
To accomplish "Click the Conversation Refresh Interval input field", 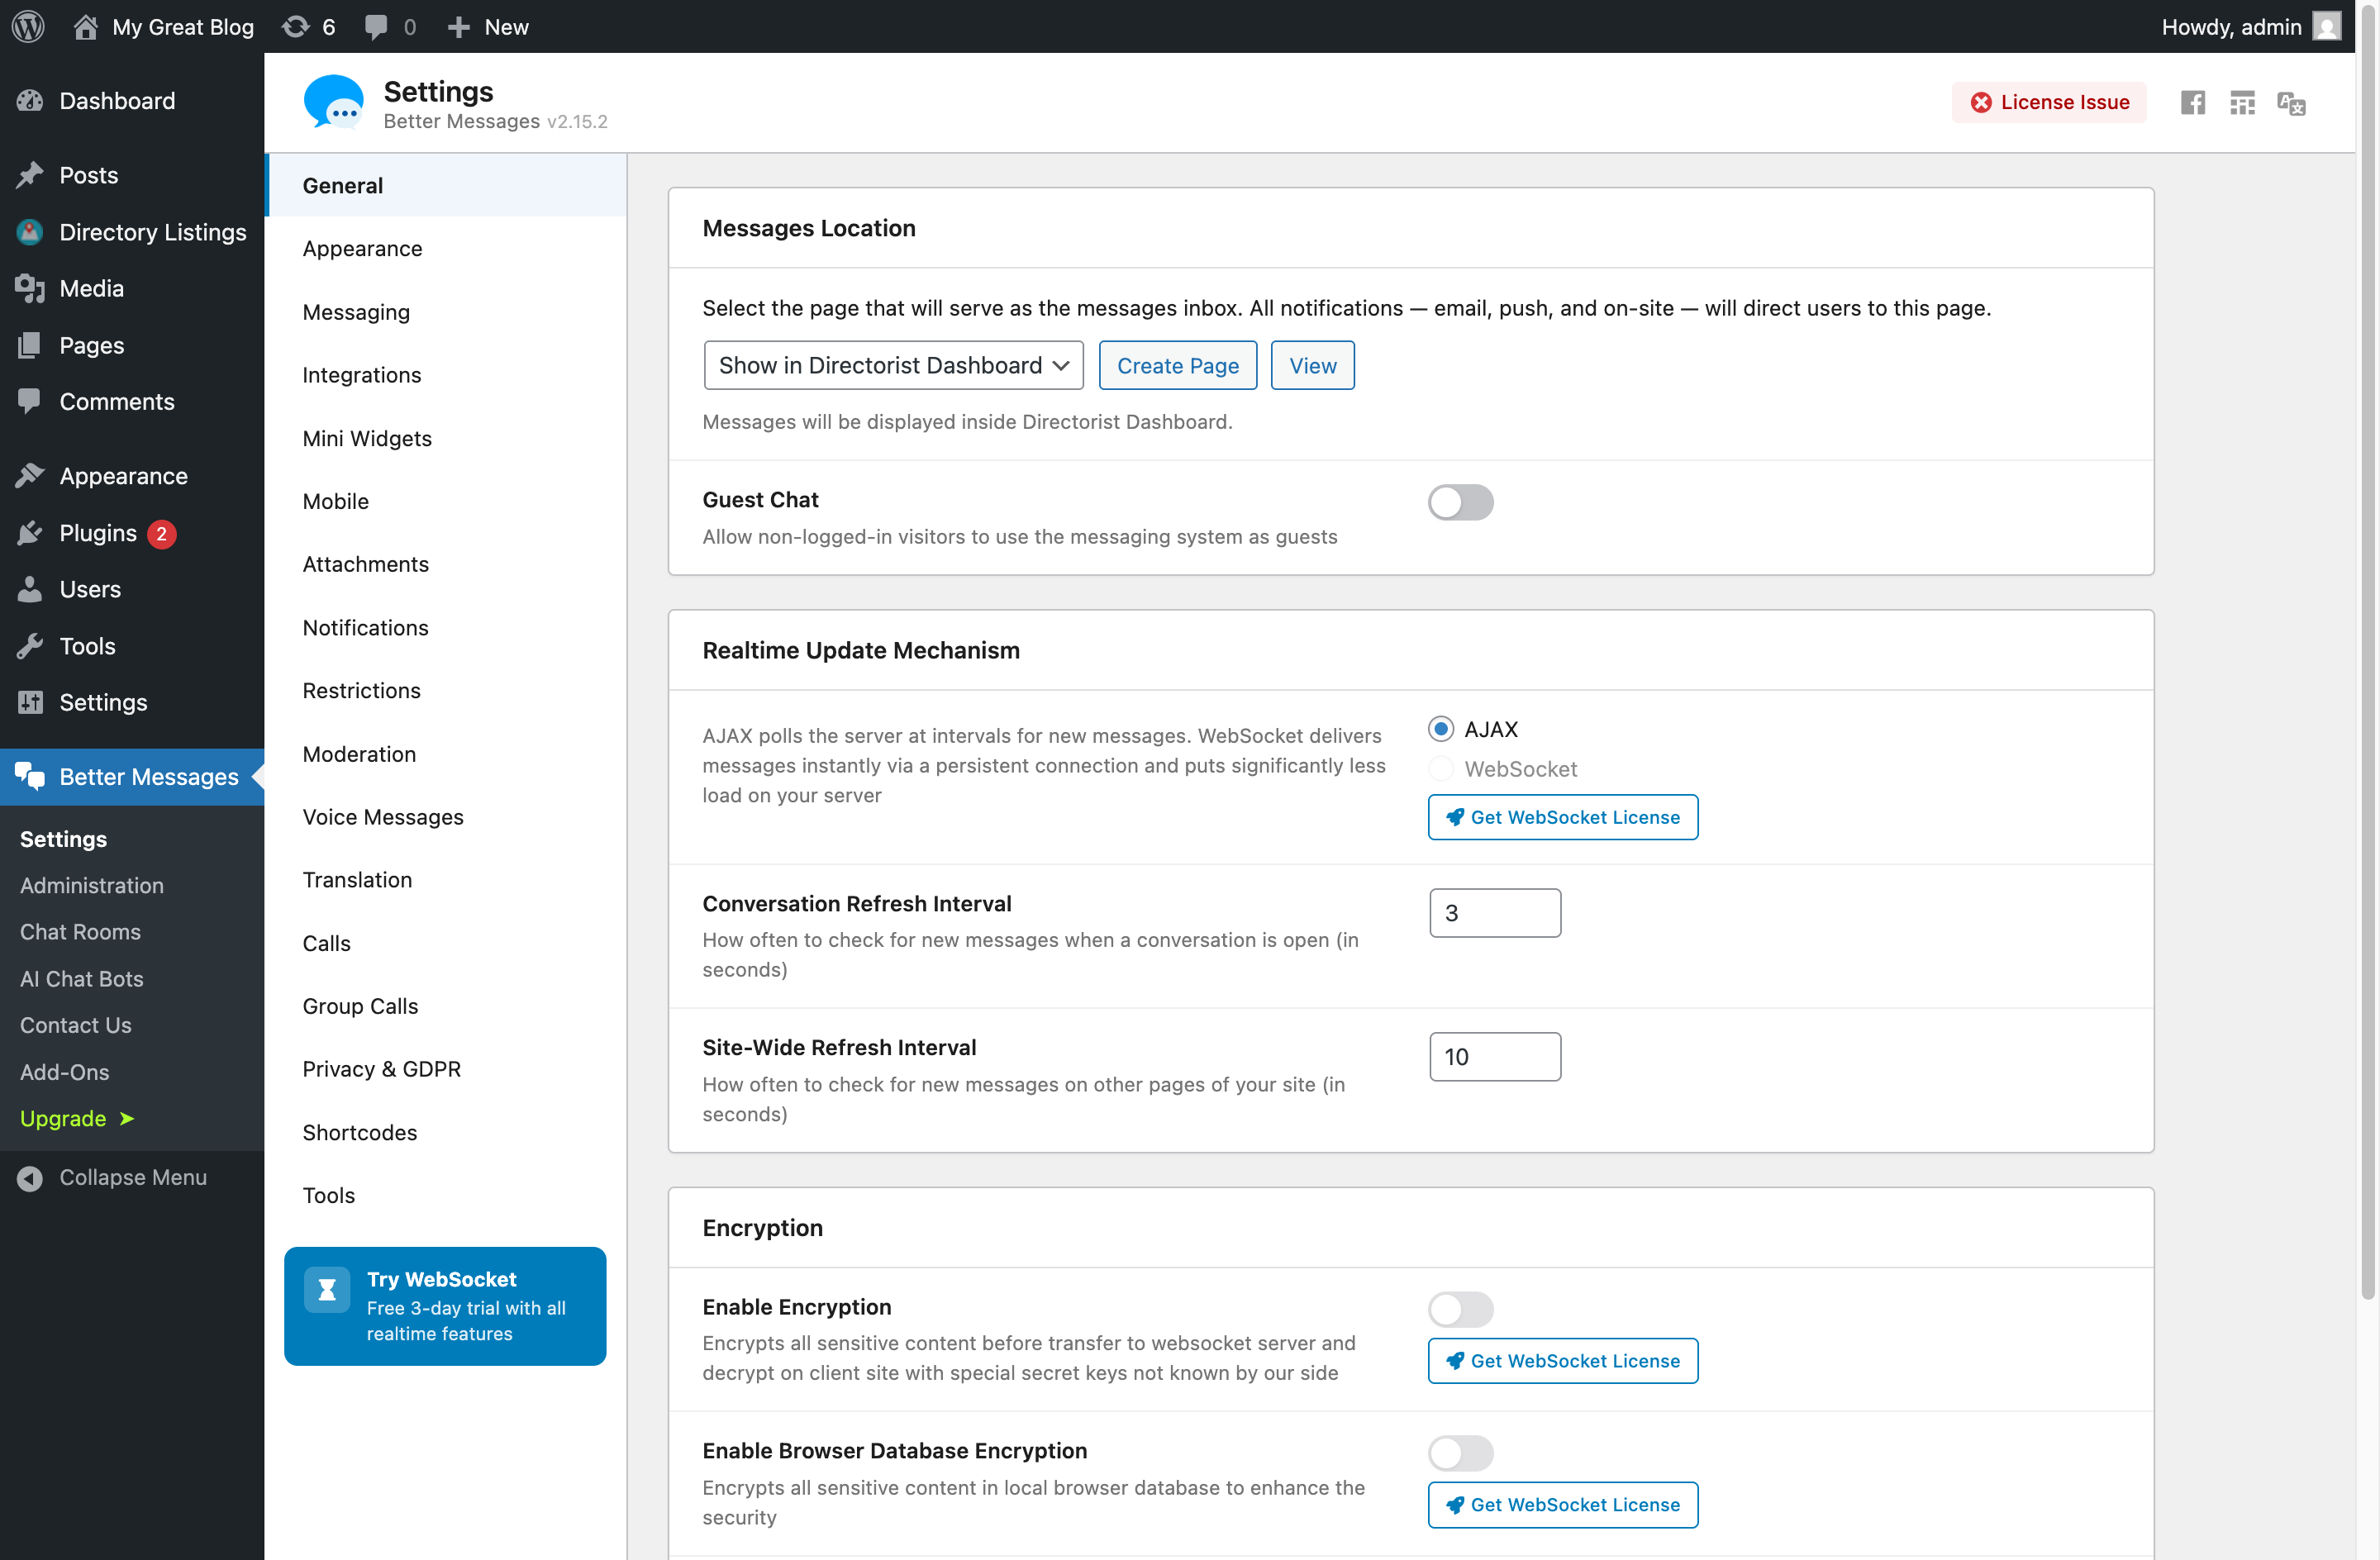I will pos(1495,913).
